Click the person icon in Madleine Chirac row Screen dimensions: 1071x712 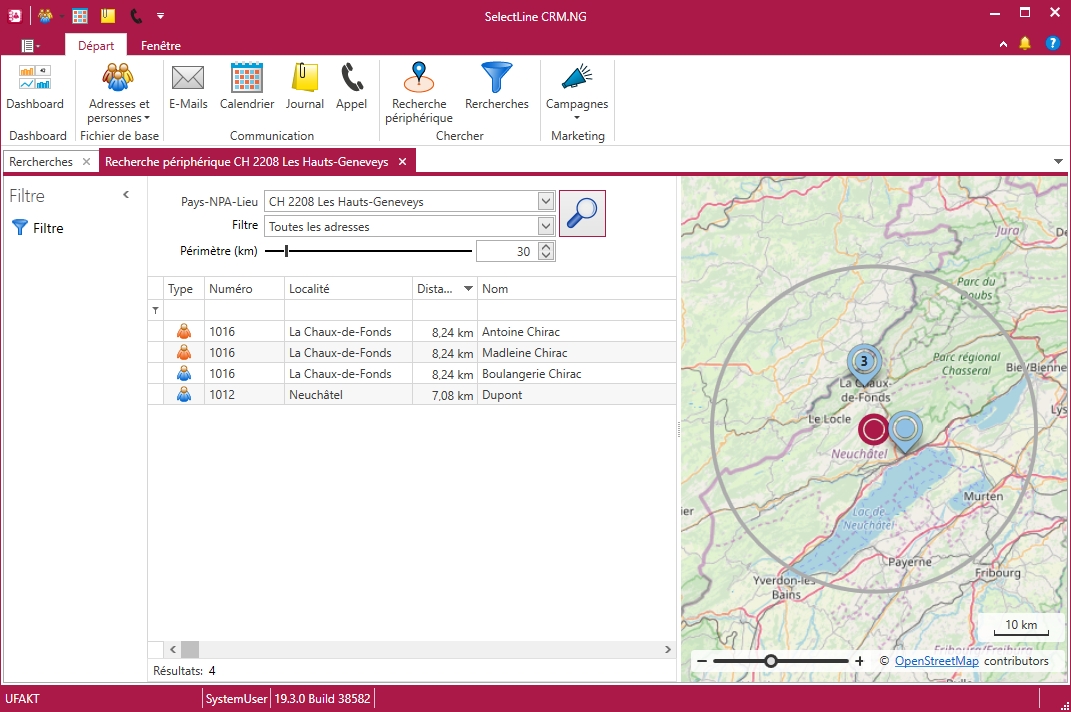coord(184,353)
